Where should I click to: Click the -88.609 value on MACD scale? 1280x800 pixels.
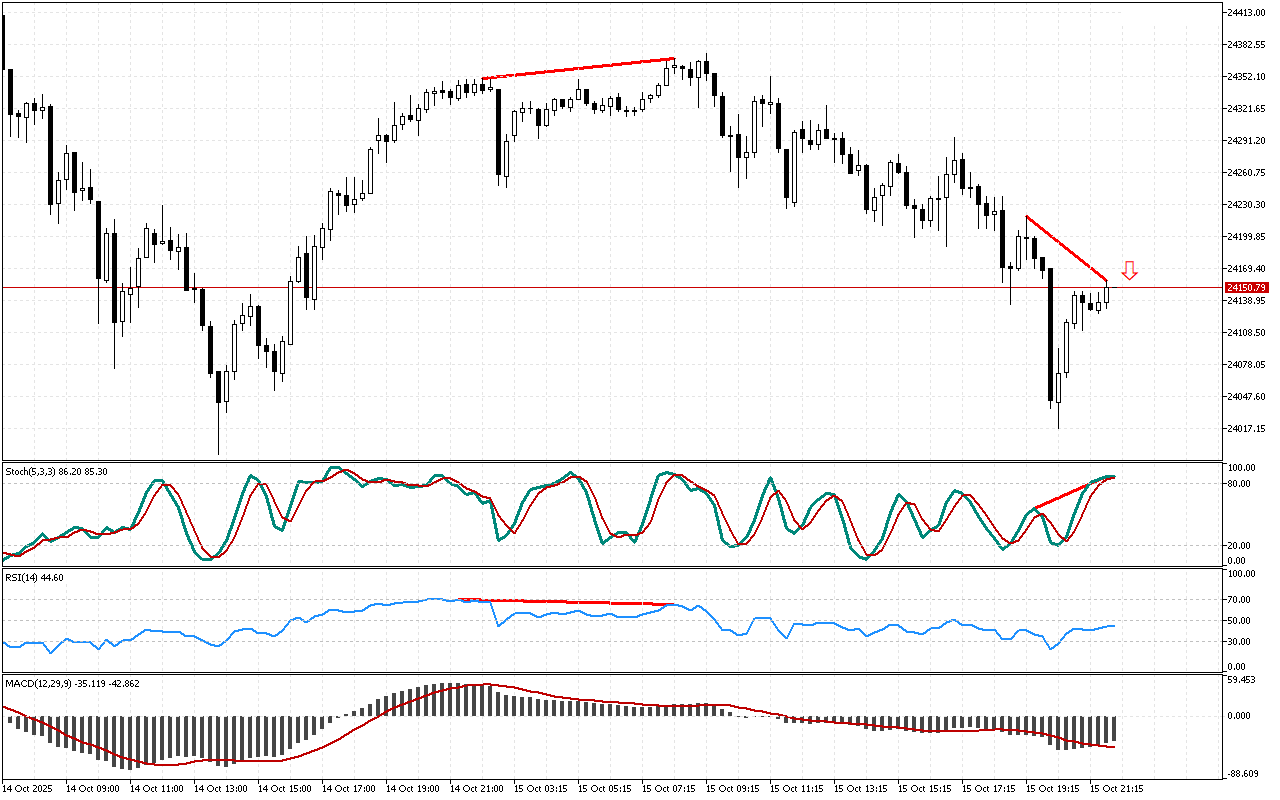1244,772
